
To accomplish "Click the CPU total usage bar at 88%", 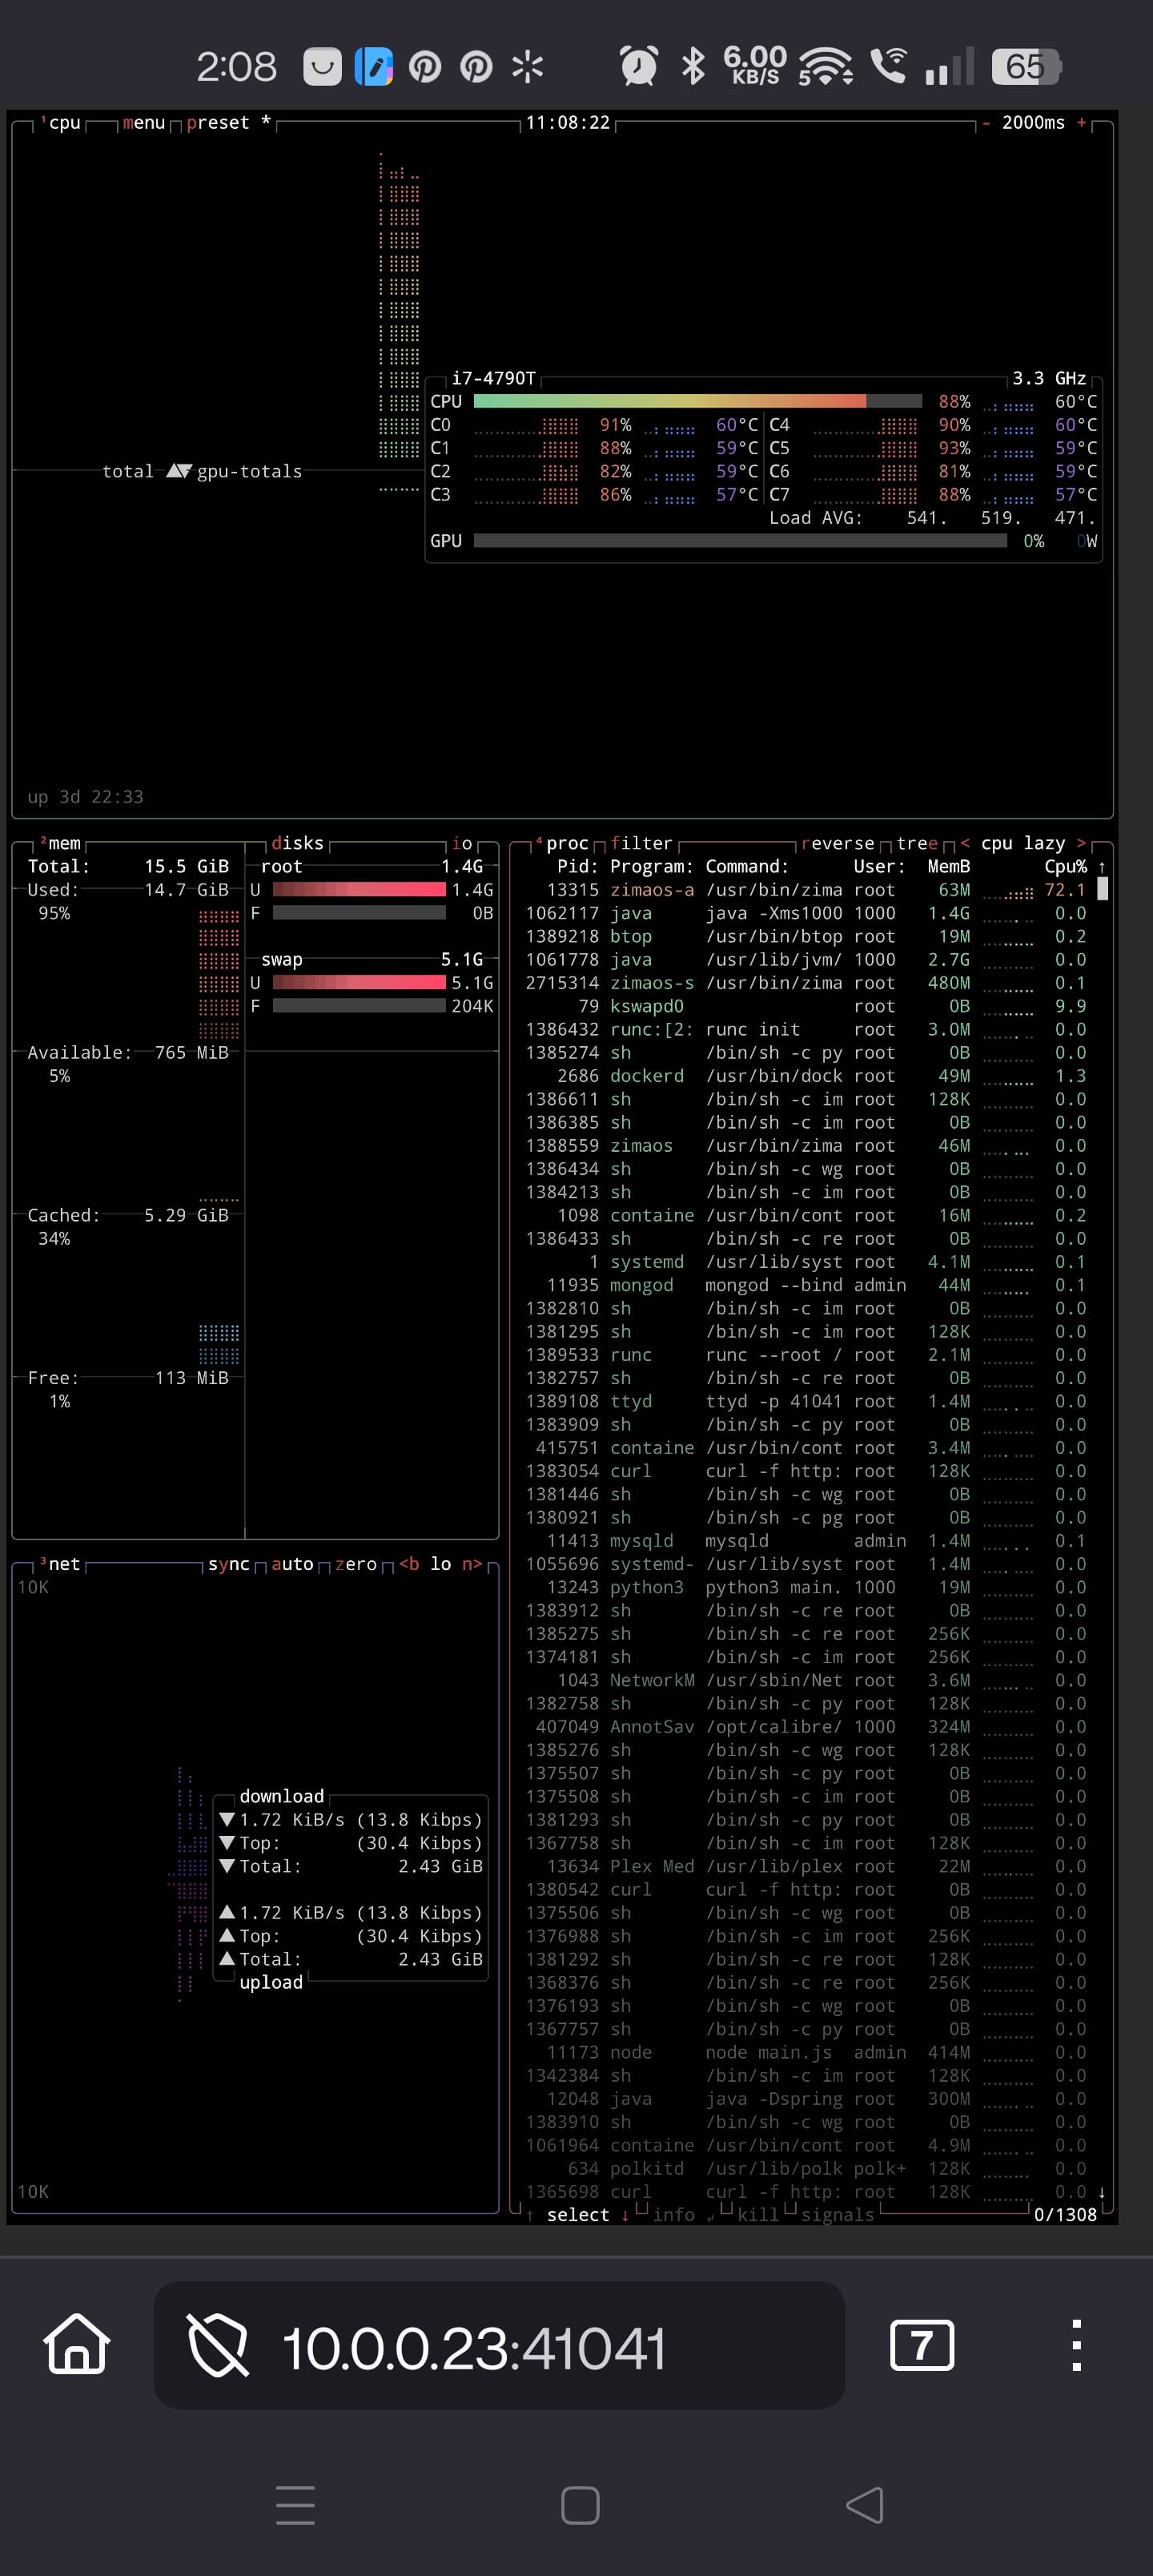I will (x=697, y=401).
